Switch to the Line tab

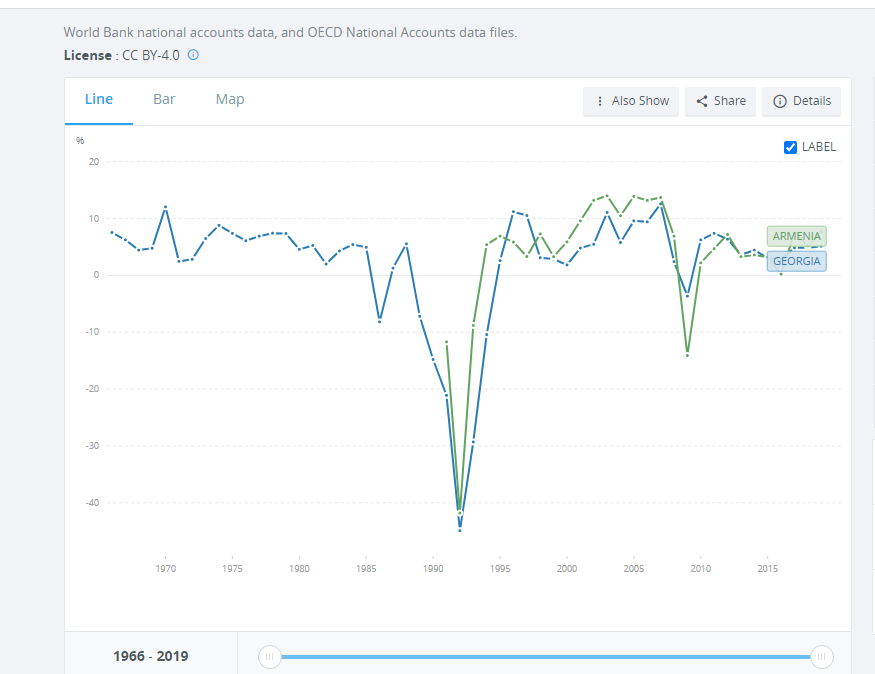[99, 99]
